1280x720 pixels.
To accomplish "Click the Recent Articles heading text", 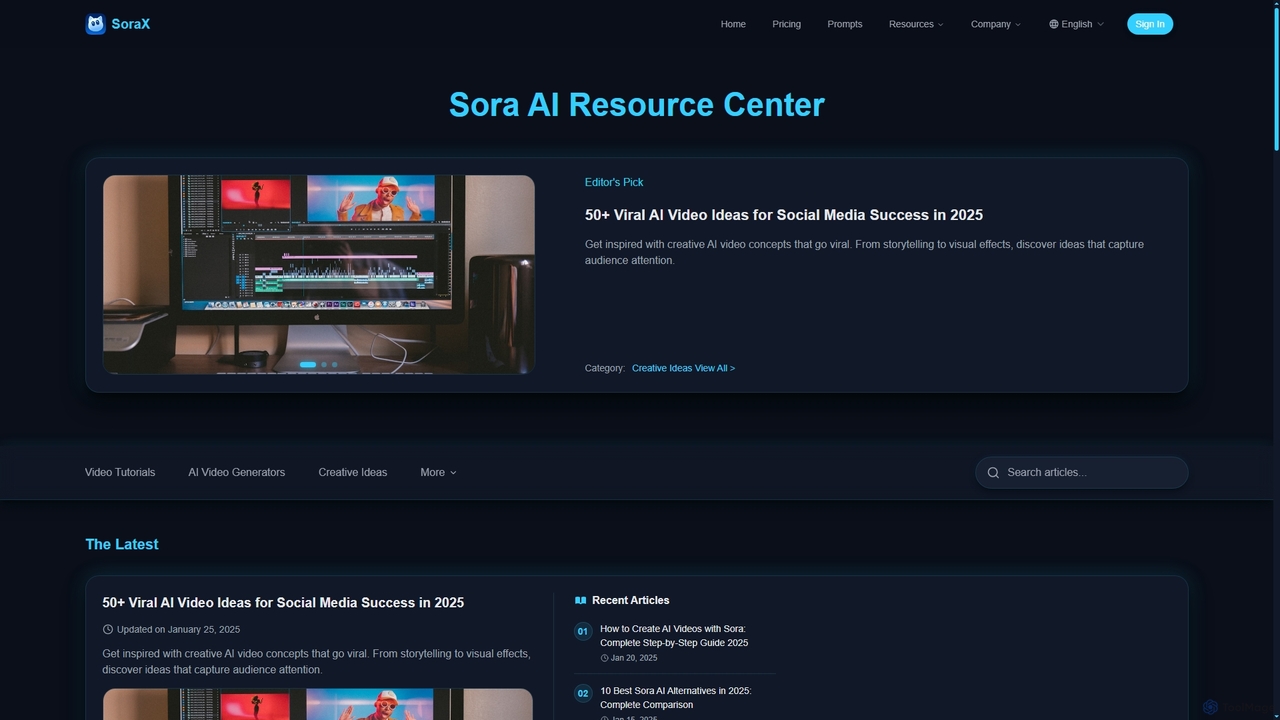I will point(631,600).
